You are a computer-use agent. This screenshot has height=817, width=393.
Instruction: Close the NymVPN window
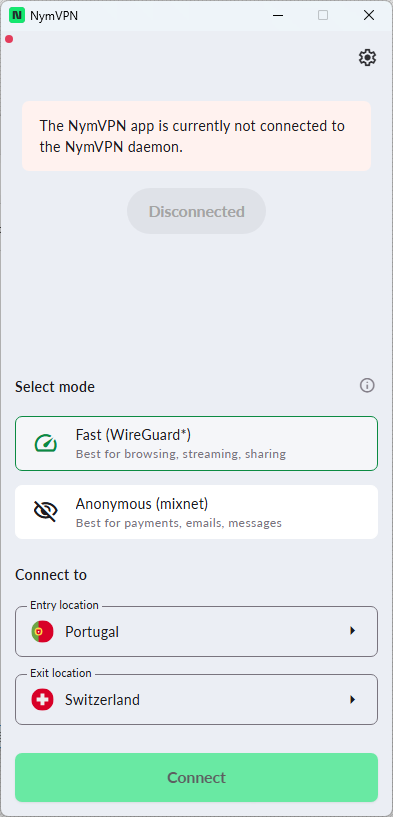[369, 15]
